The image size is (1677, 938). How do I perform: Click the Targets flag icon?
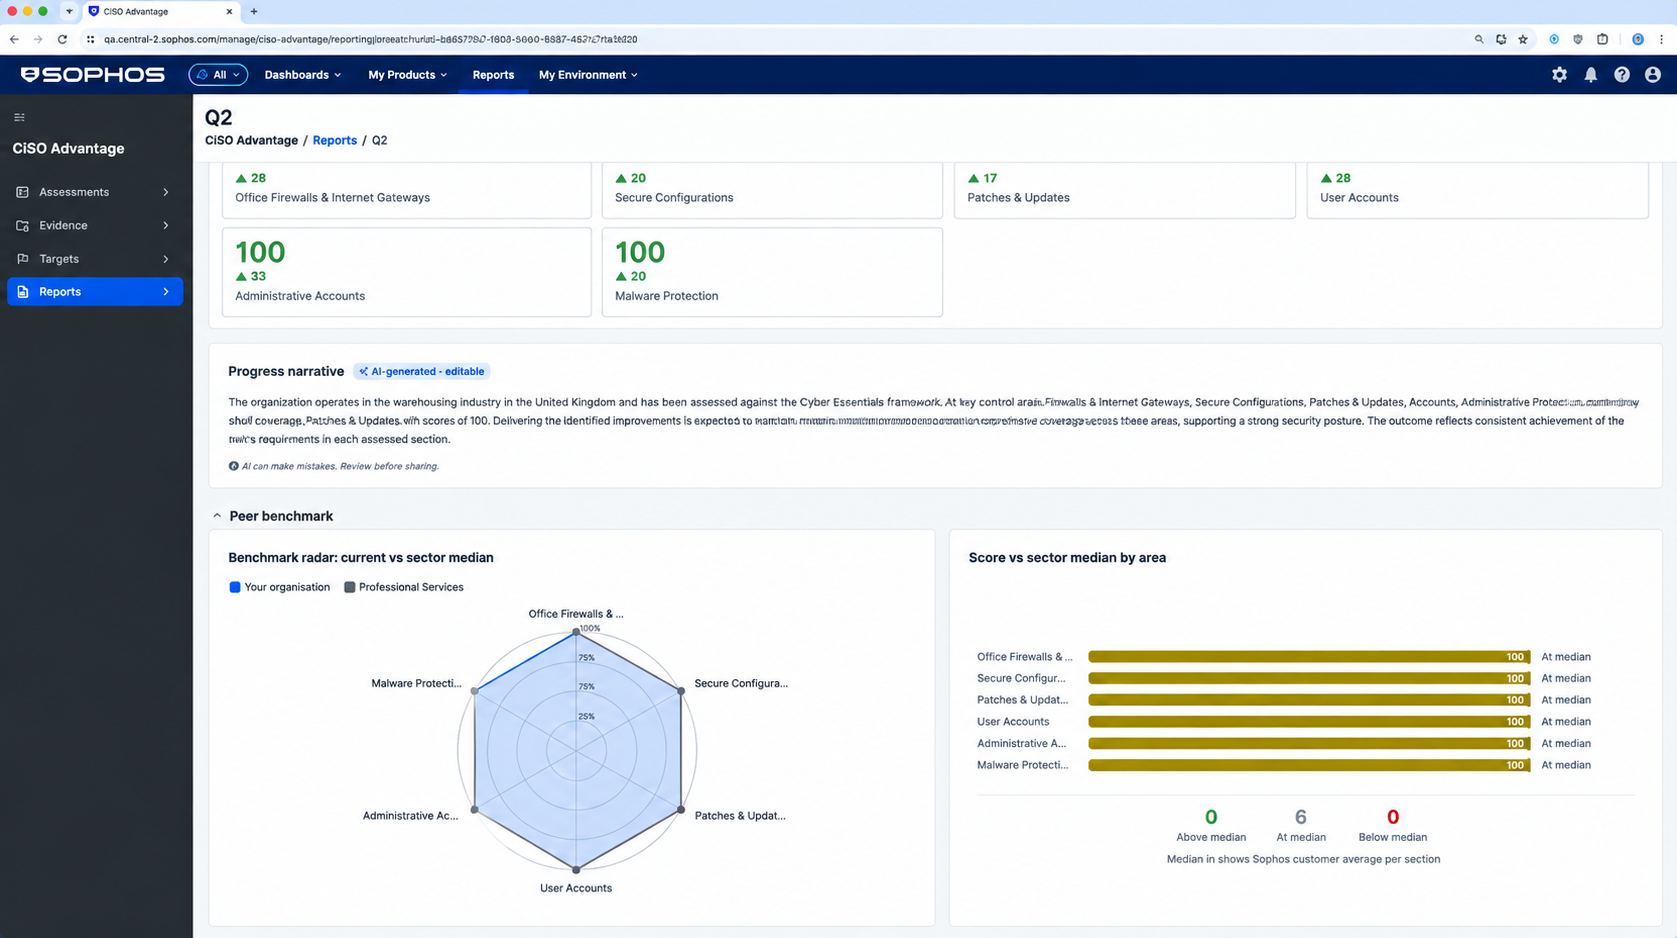[22, 258]
